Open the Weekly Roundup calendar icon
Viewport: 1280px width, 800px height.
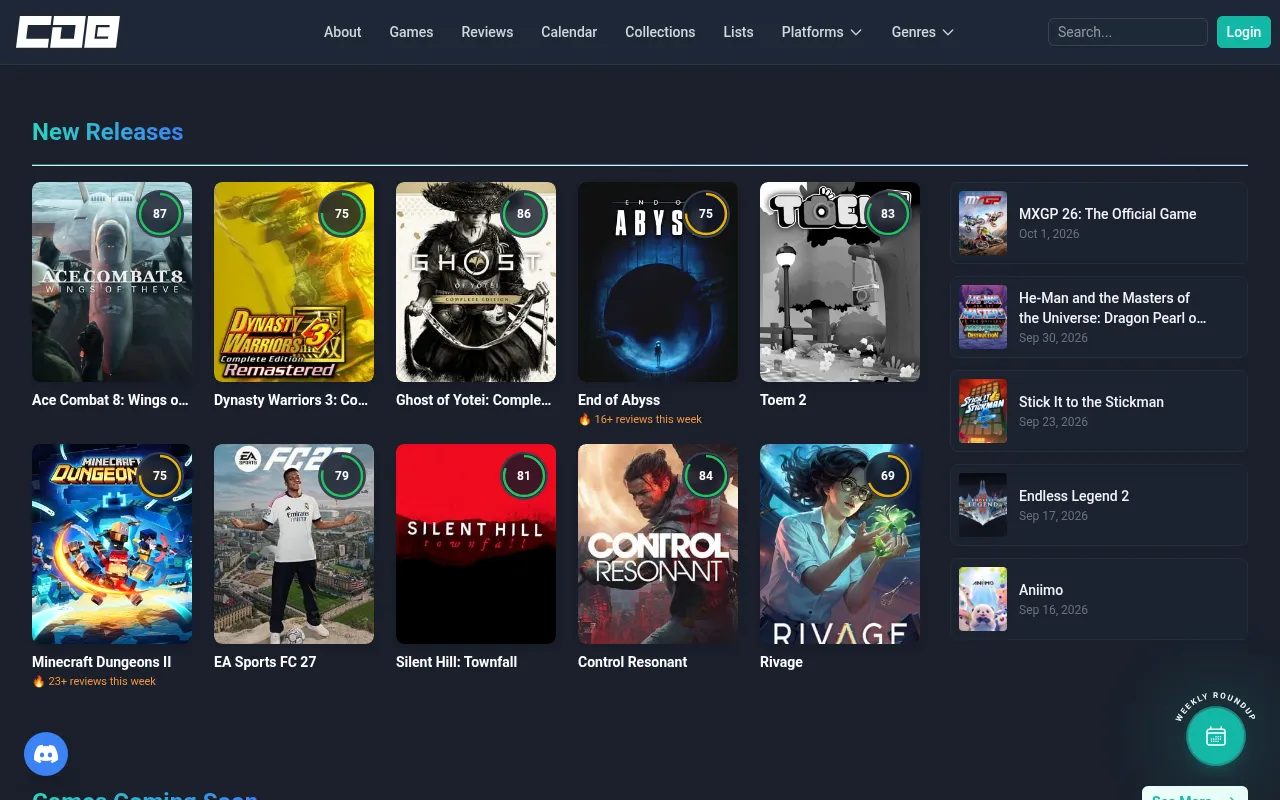1216,736
